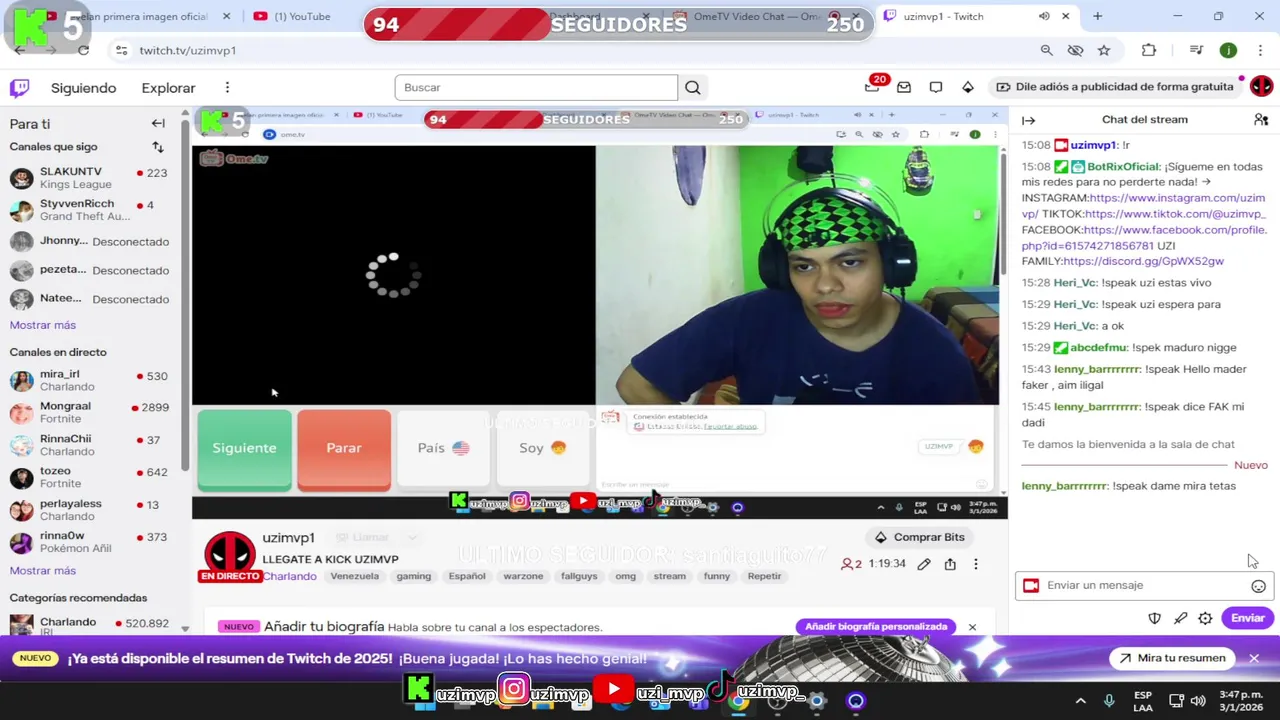Click the chat shield moderation icon
Viewport: 1280px width, 720px height.
(1154, 618)
